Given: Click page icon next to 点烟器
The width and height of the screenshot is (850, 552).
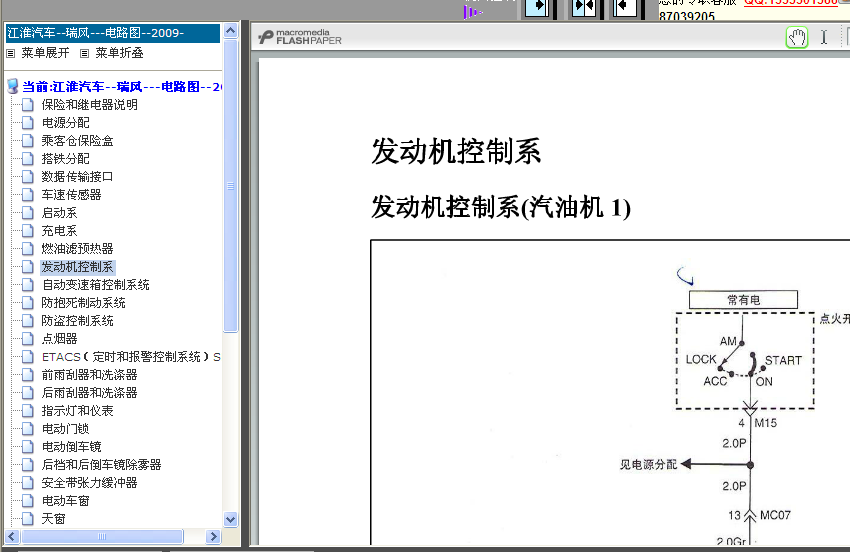Looking at the screenshot, I should 28,339.
